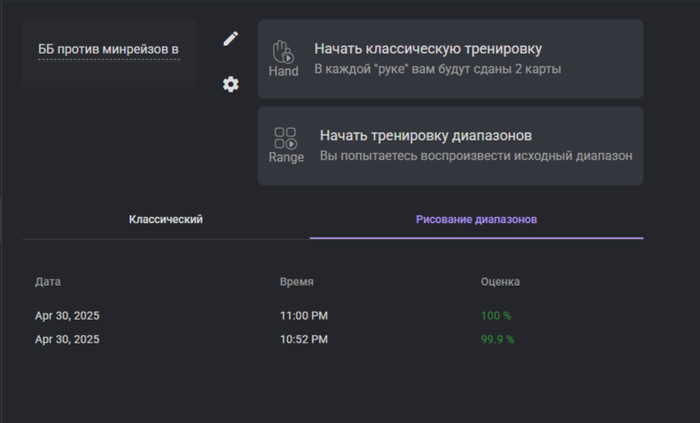Click the pencil edit icon

click(231, 39)
